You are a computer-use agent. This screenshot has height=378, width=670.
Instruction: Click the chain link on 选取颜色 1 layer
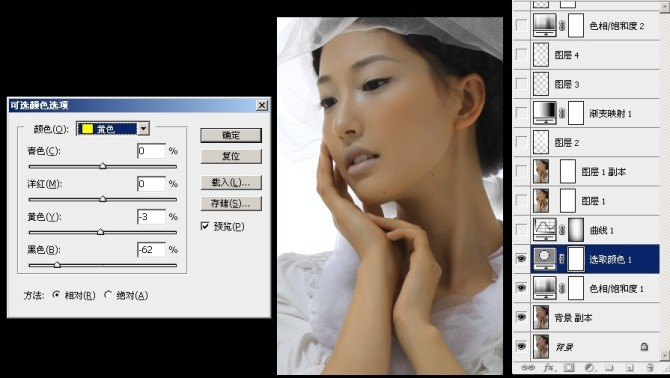coord(562,259)
